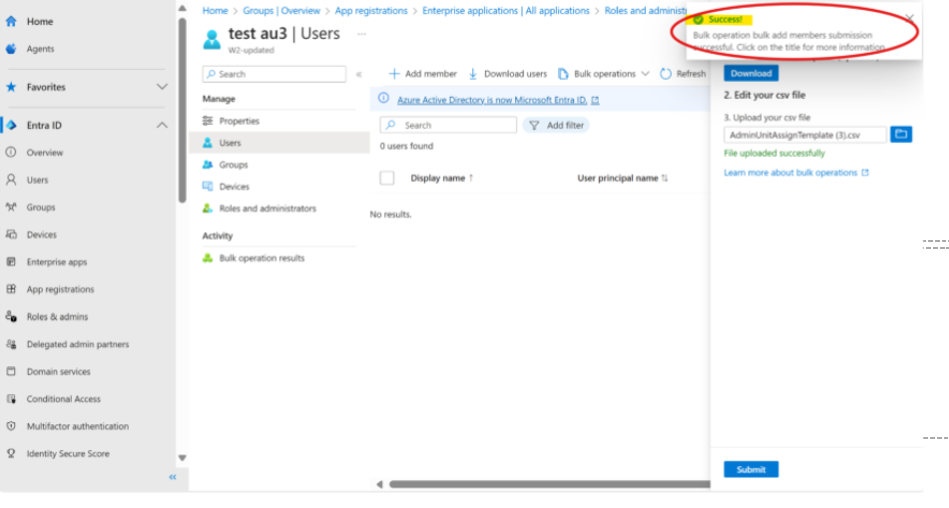
Task: Click the sidebar scroll-up arrow
Action: point(182,8)
